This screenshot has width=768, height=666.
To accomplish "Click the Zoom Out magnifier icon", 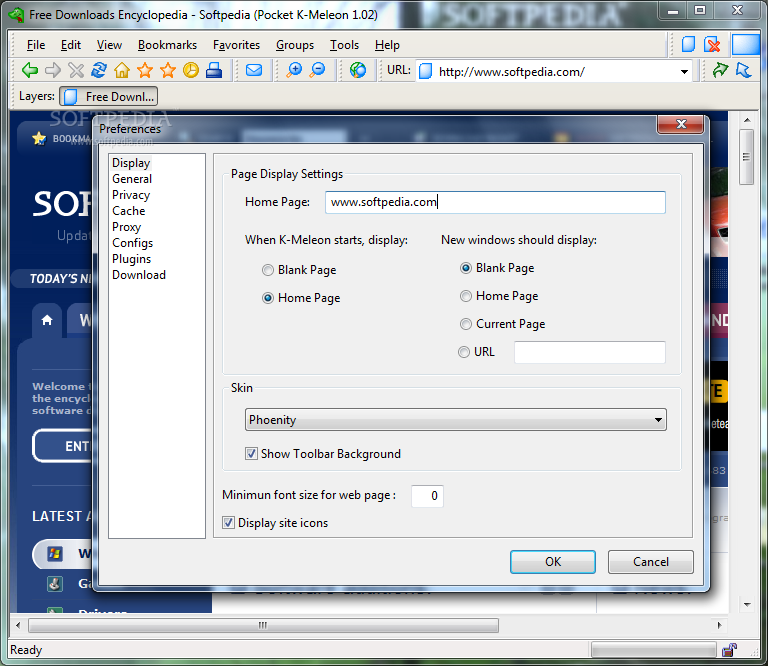I will point(318,70).
